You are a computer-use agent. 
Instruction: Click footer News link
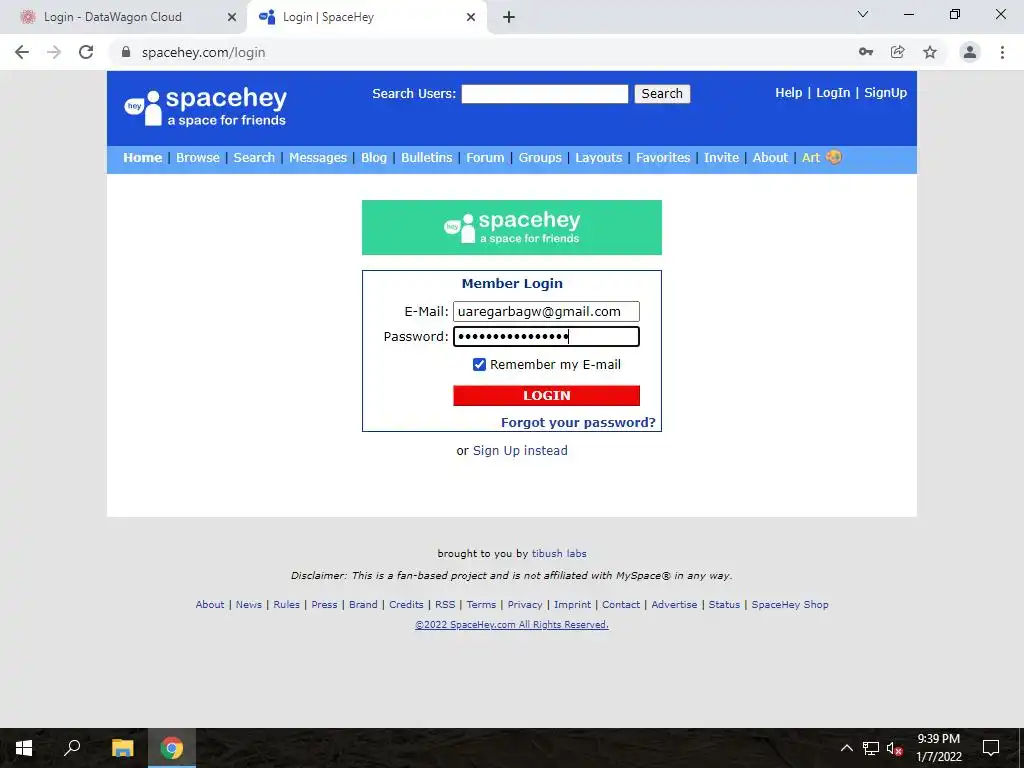248,605
